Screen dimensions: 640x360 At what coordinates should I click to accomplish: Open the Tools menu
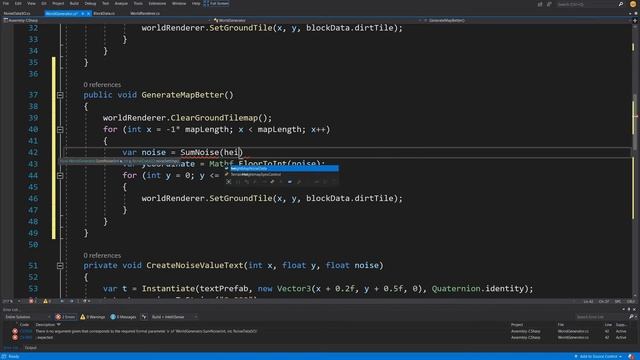click(138, 3)
